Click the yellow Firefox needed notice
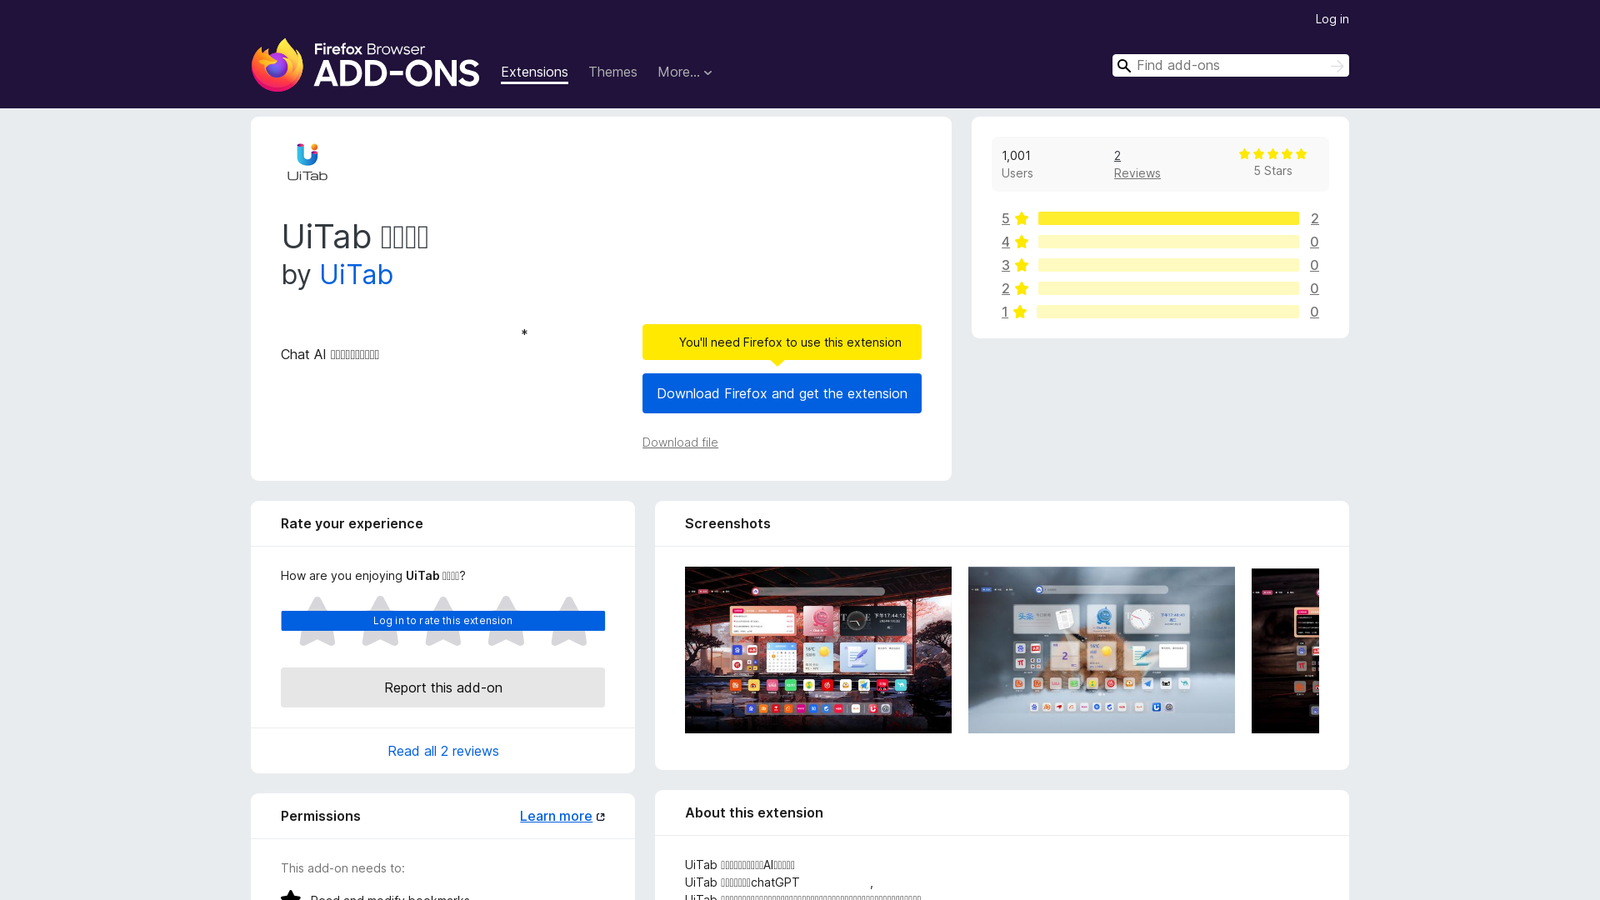This screenshot has width=1600, height=900. point(782,342)
